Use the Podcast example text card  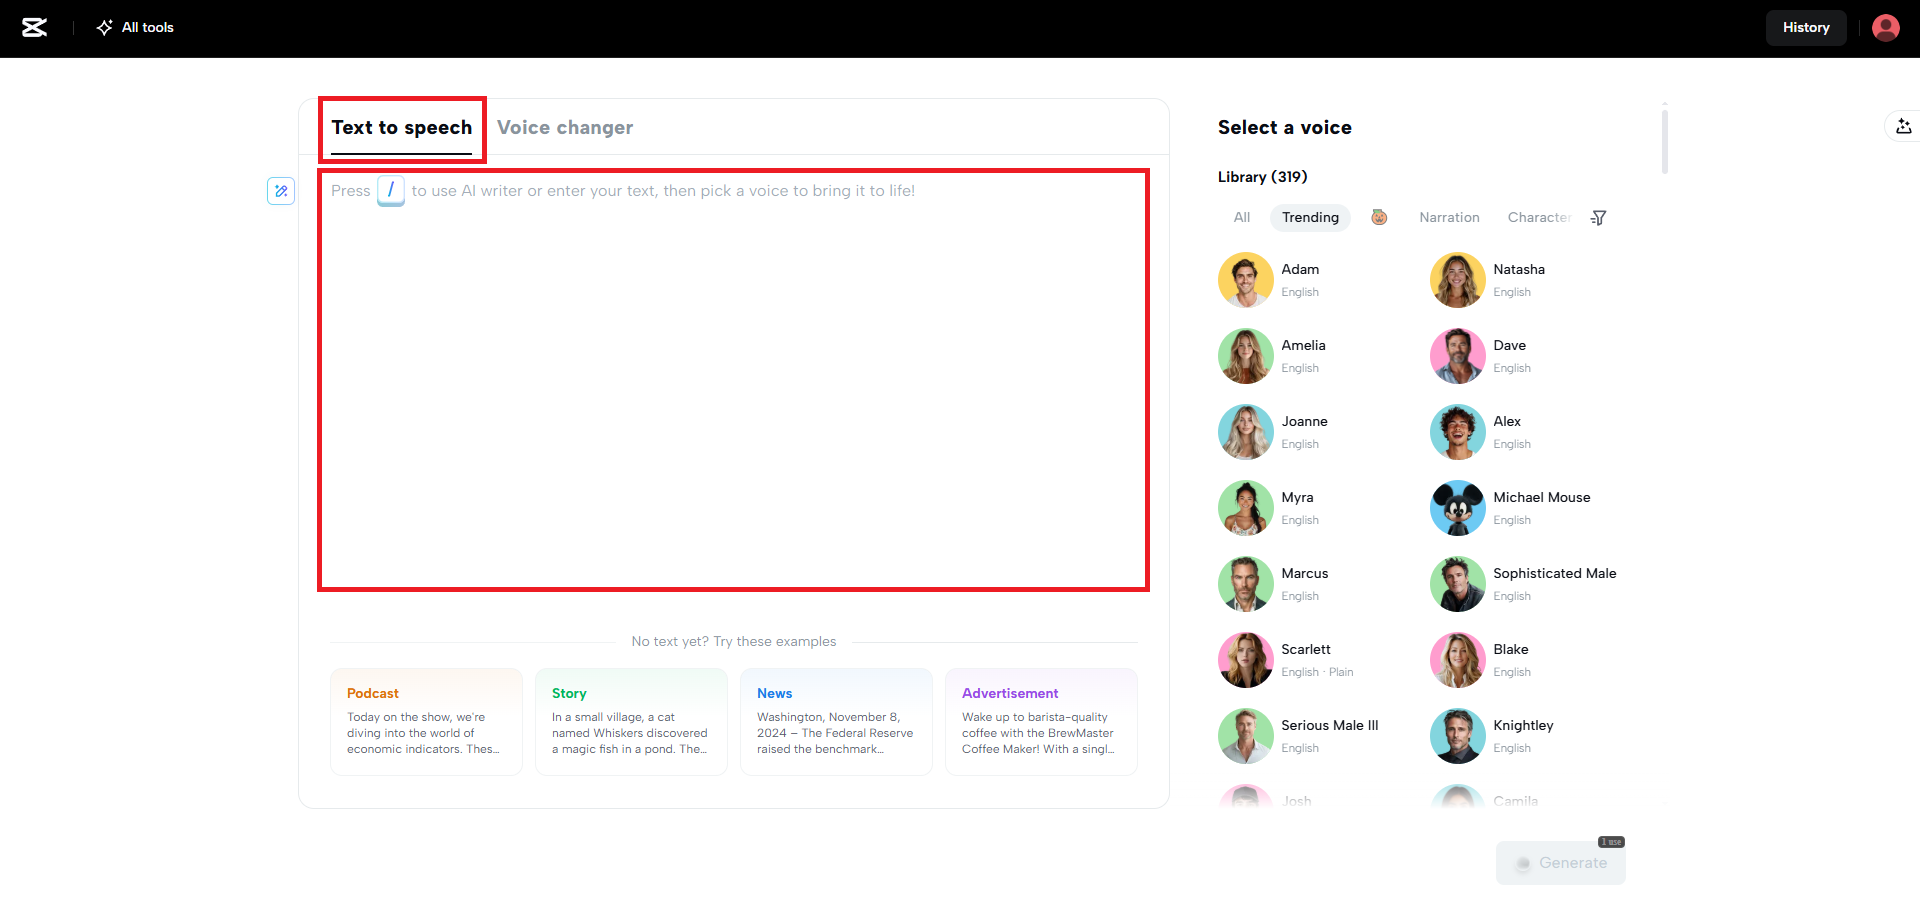click(426, 722)
